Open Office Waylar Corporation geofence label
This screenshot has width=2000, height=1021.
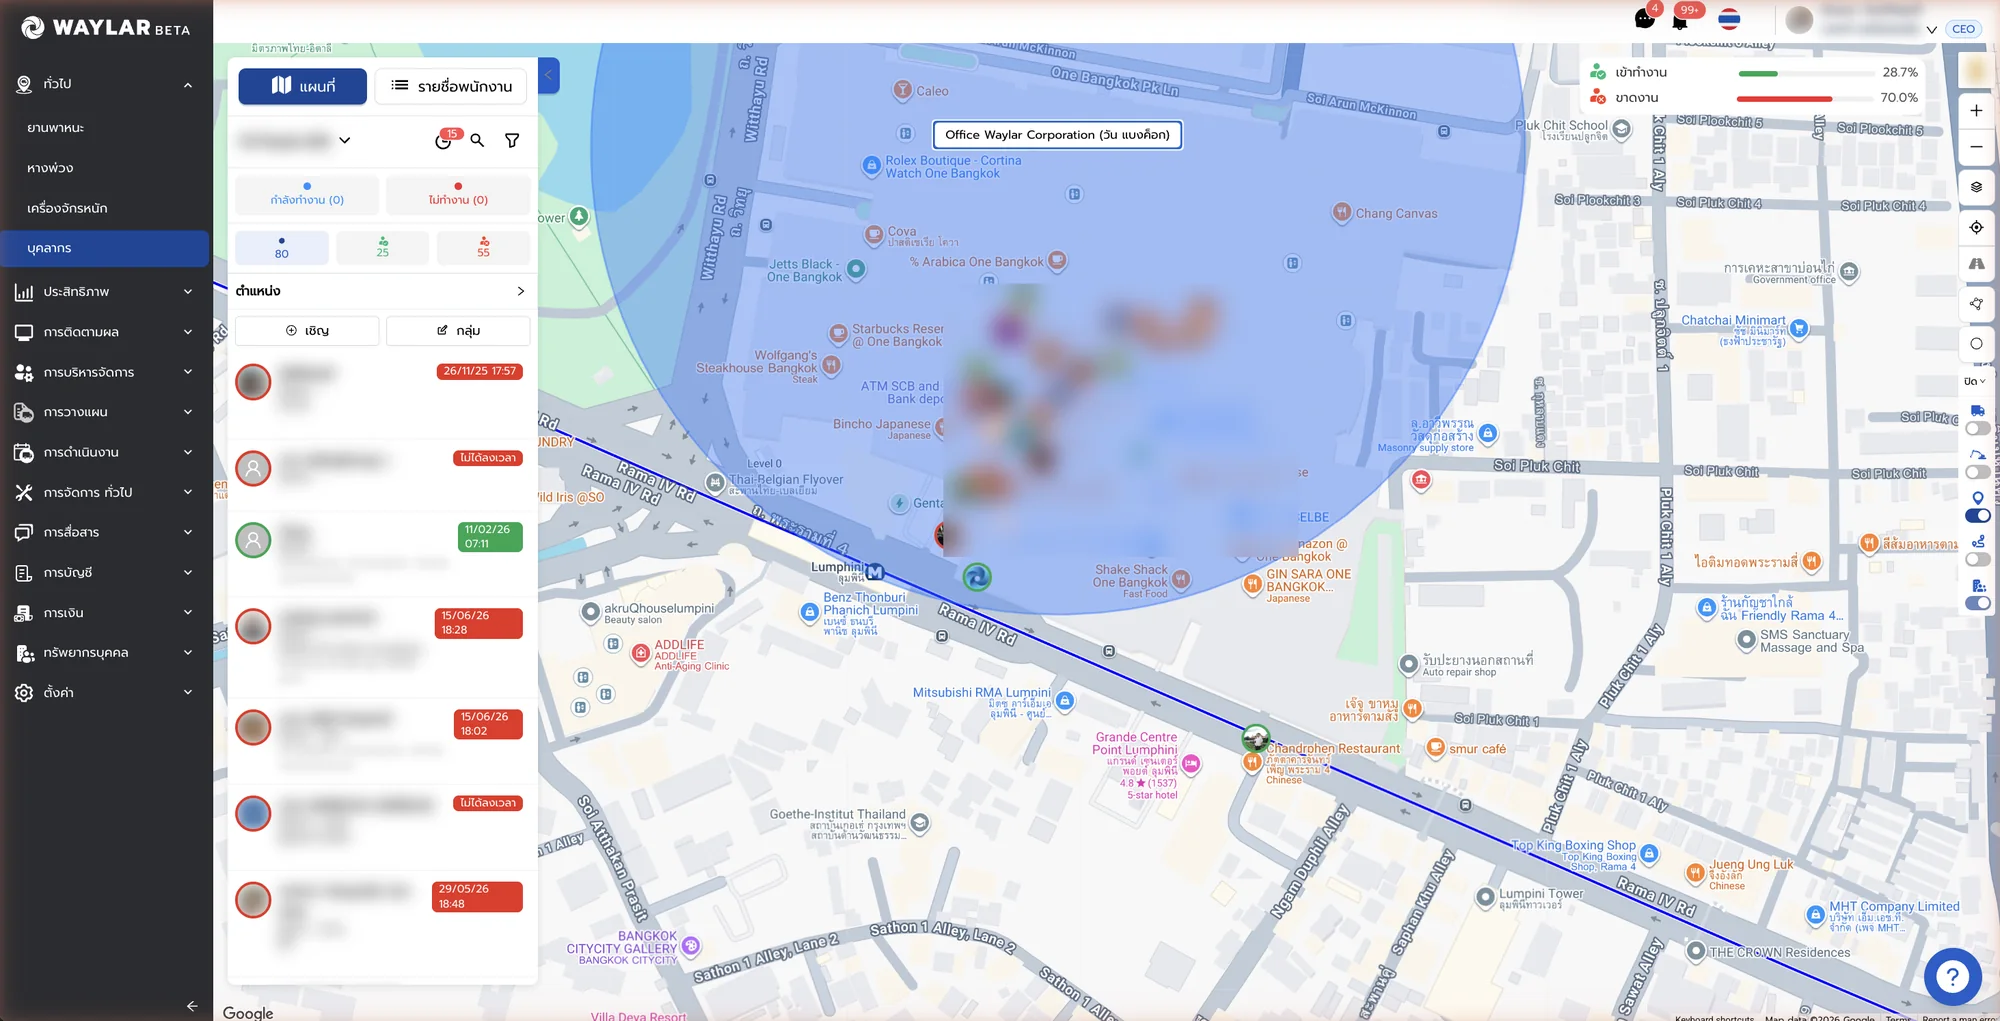click(1057, 135)
